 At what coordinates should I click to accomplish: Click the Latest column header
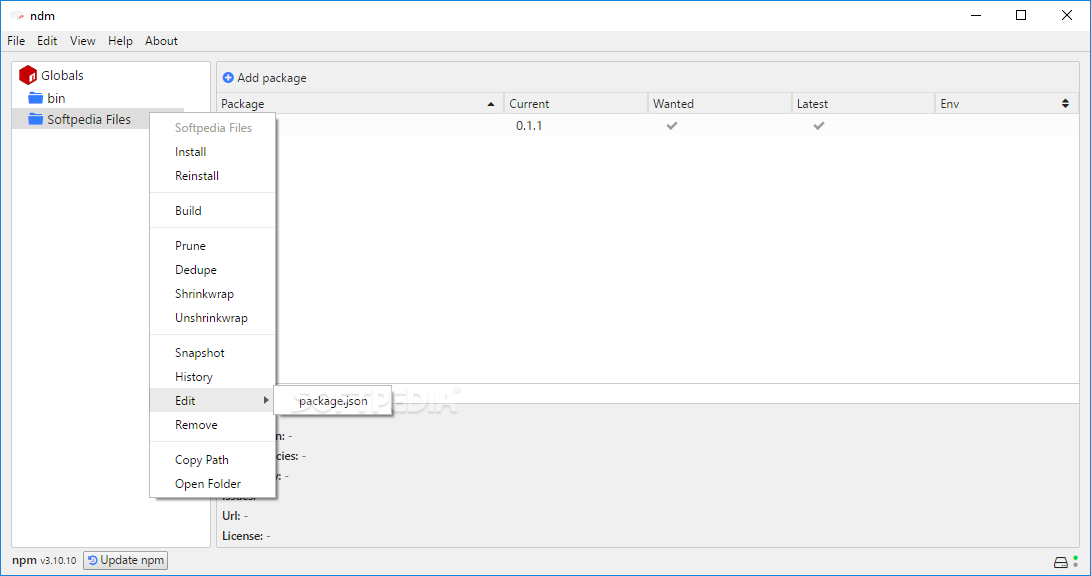coord(863,104)
